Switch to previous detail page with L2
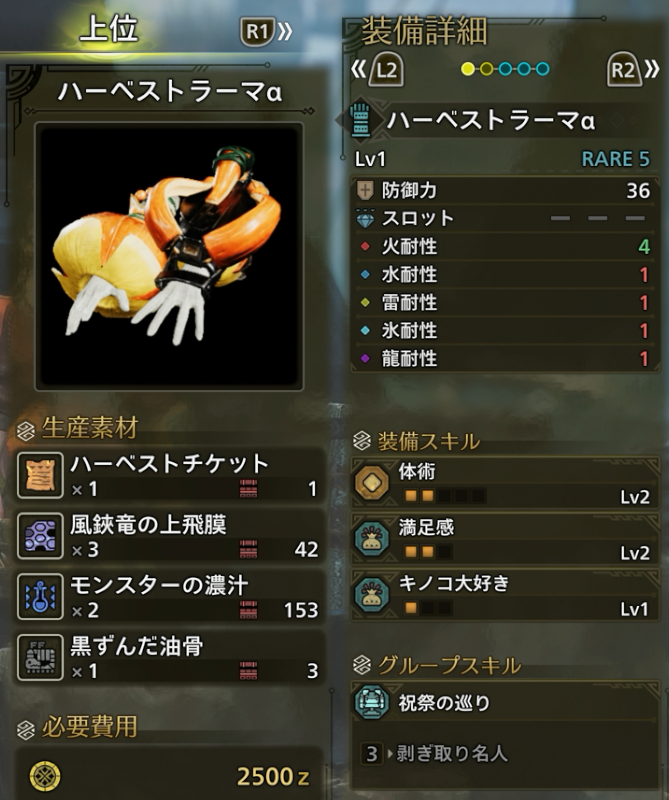This screenshot has width=669, height=800. 378,69
